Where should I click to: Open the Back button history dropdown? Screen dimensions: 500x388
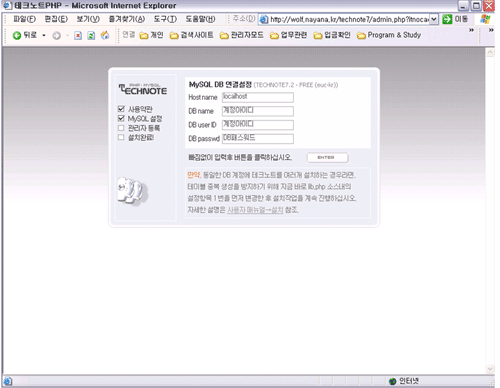[x=44, y=35]
